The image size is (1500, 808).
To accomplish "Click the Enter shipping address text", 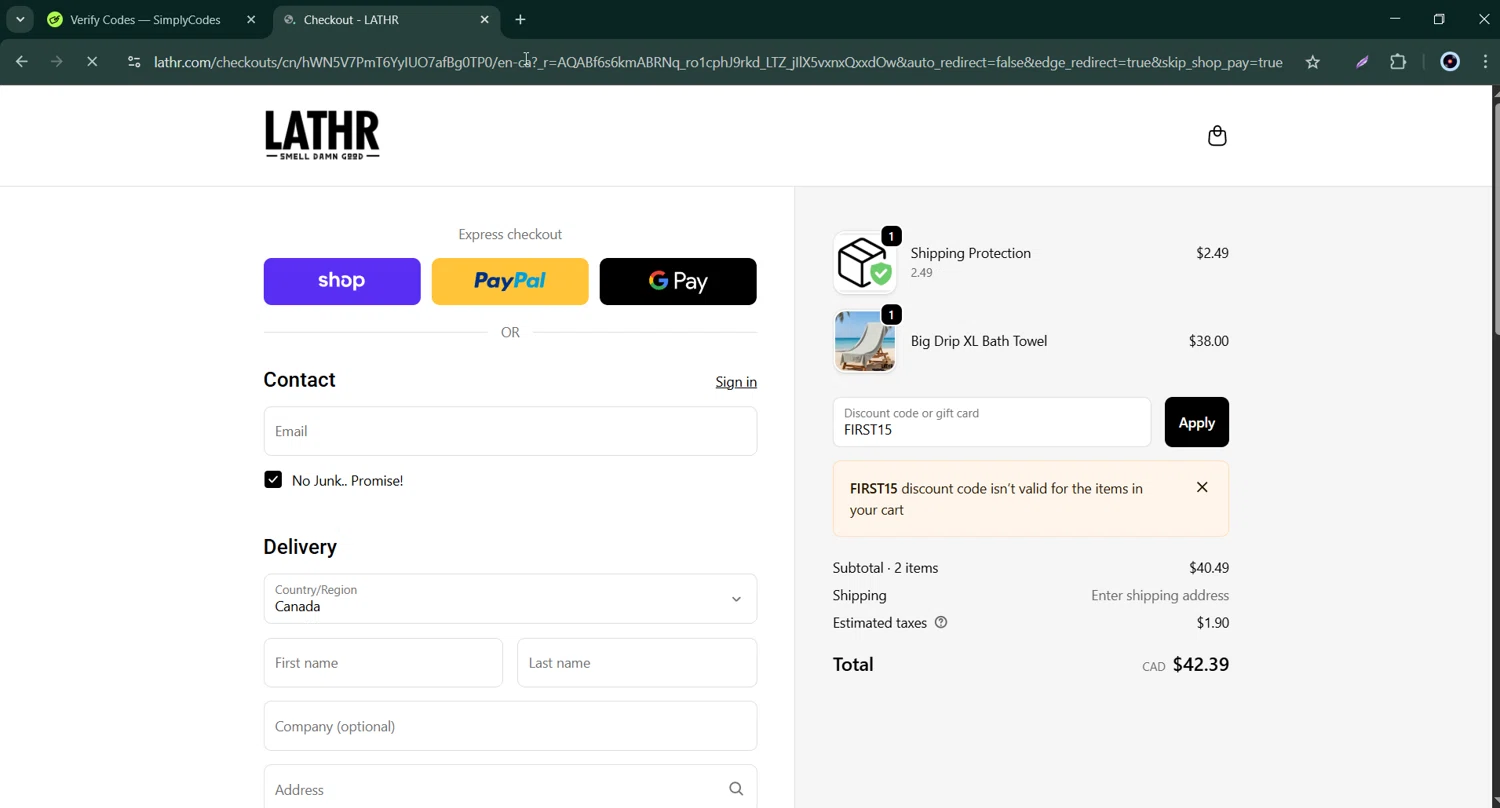I will point(1160,595).
